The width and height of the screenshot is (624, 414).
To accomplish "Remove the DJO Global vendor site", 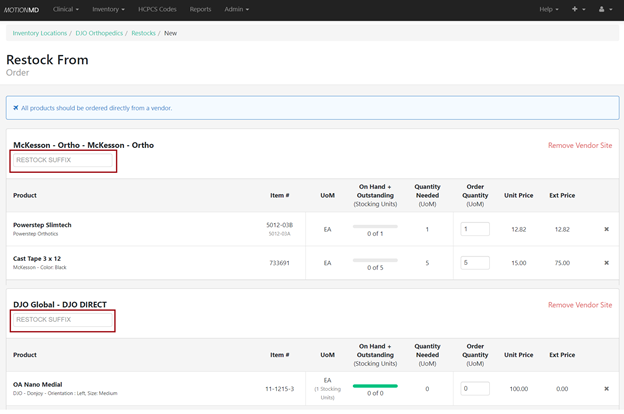I will click(x=579, y=304).
